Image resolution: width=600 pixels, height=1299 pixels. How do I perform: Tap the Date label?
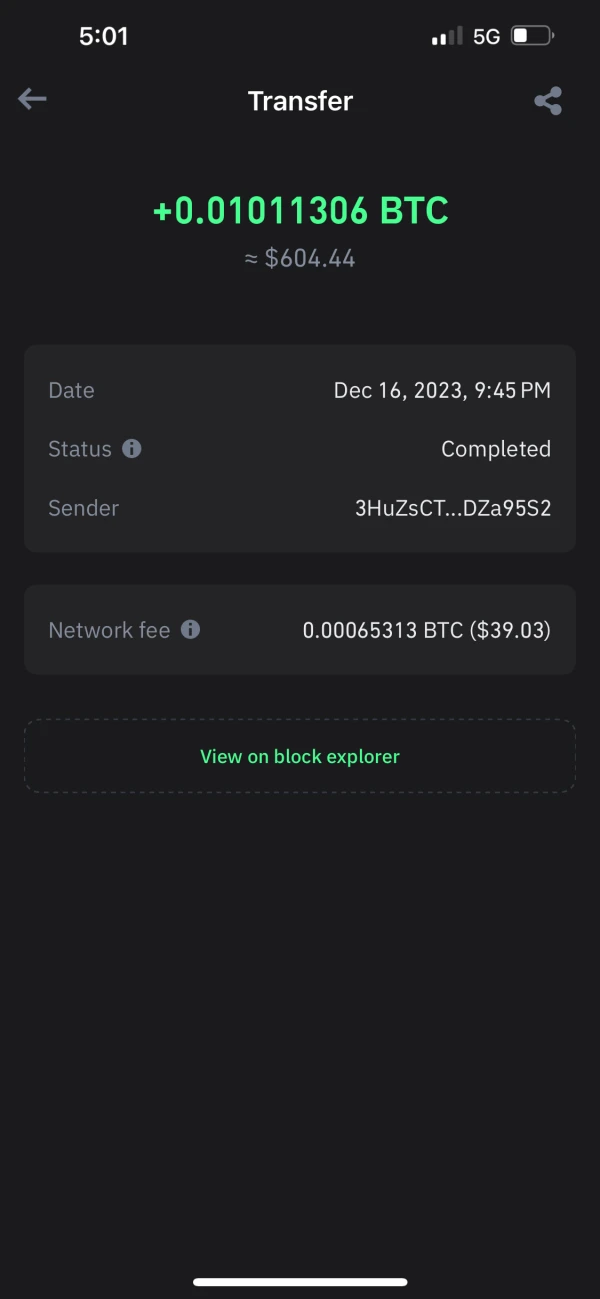pyautogui.click(x=71, y=390)
